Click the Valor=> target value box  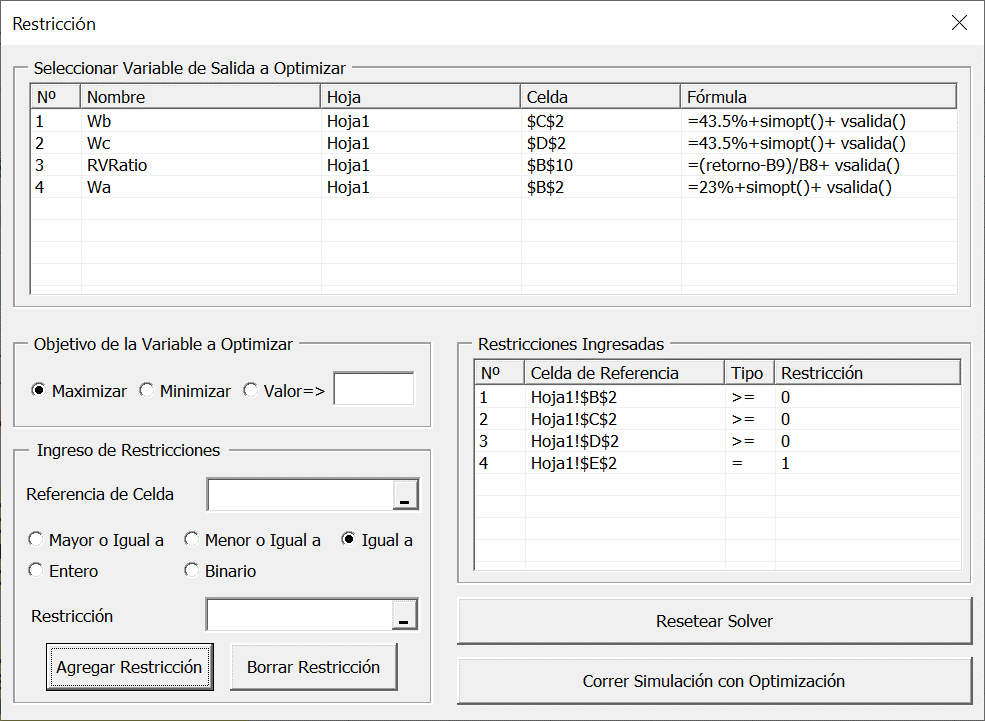(x=374, y=389)
